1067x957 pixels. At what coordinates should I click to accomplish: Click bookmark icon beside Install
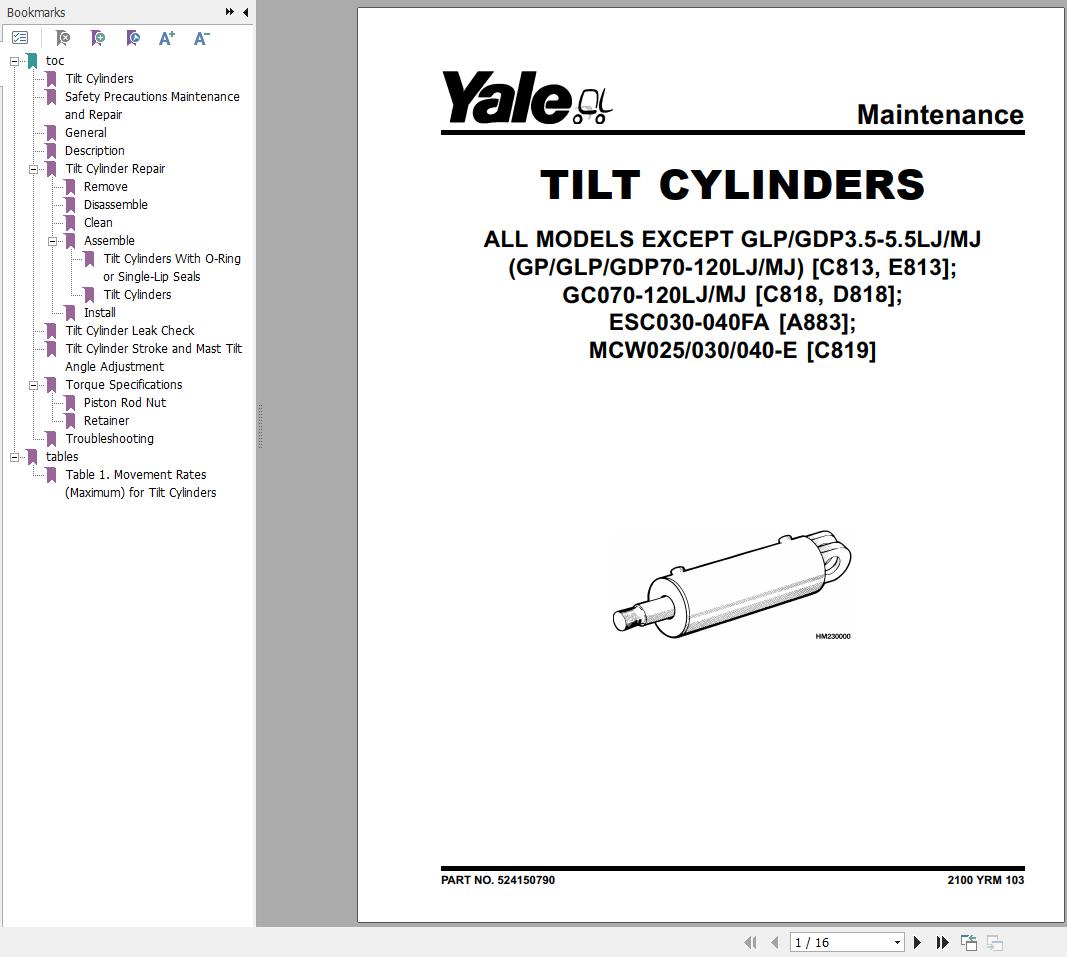pyautogui.click(x=70, y=312)
